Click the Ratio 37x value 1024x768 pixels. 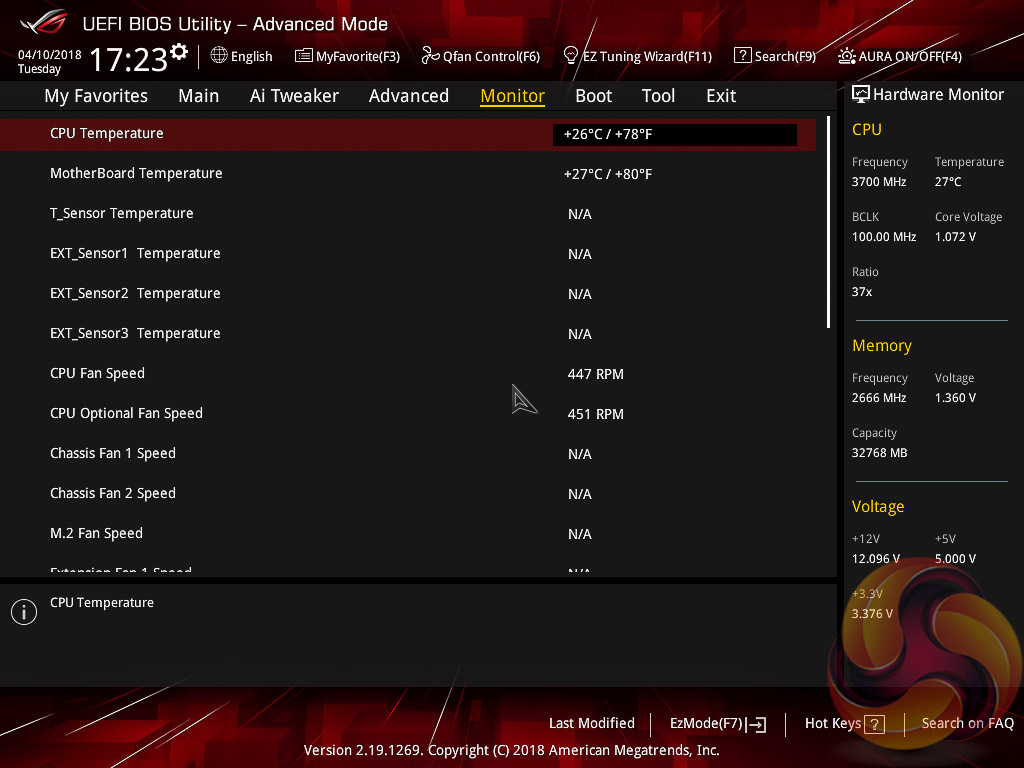pyautogui.click(x=862, y=292)
